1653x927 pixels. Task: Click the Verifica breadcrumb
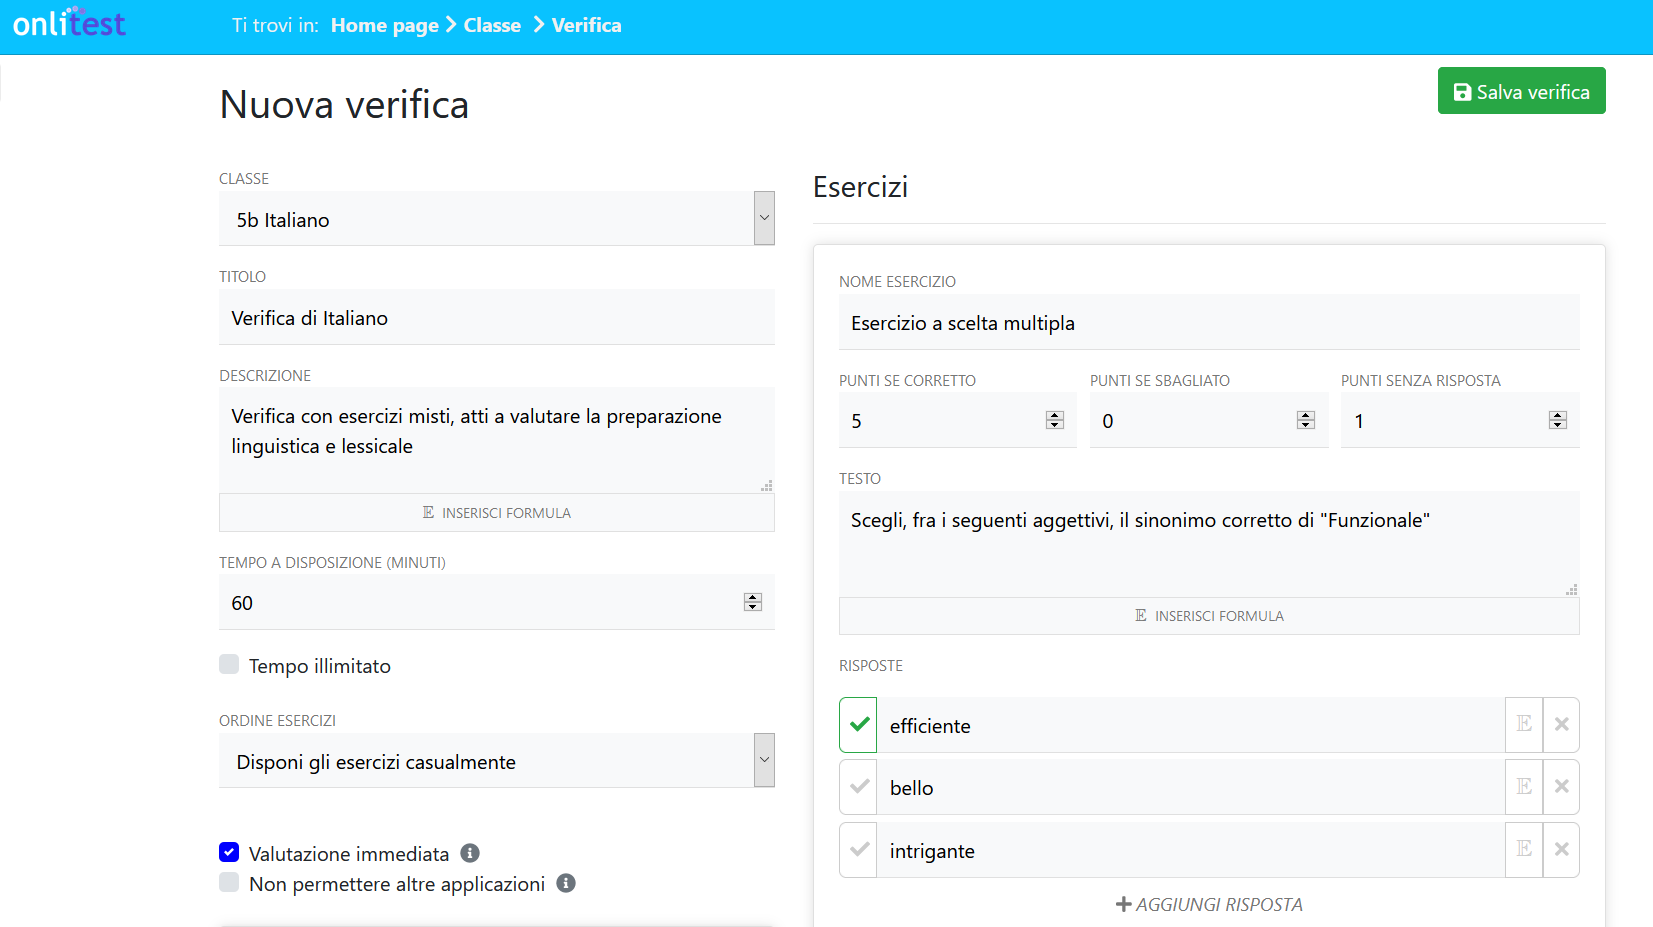coord(587,25)
